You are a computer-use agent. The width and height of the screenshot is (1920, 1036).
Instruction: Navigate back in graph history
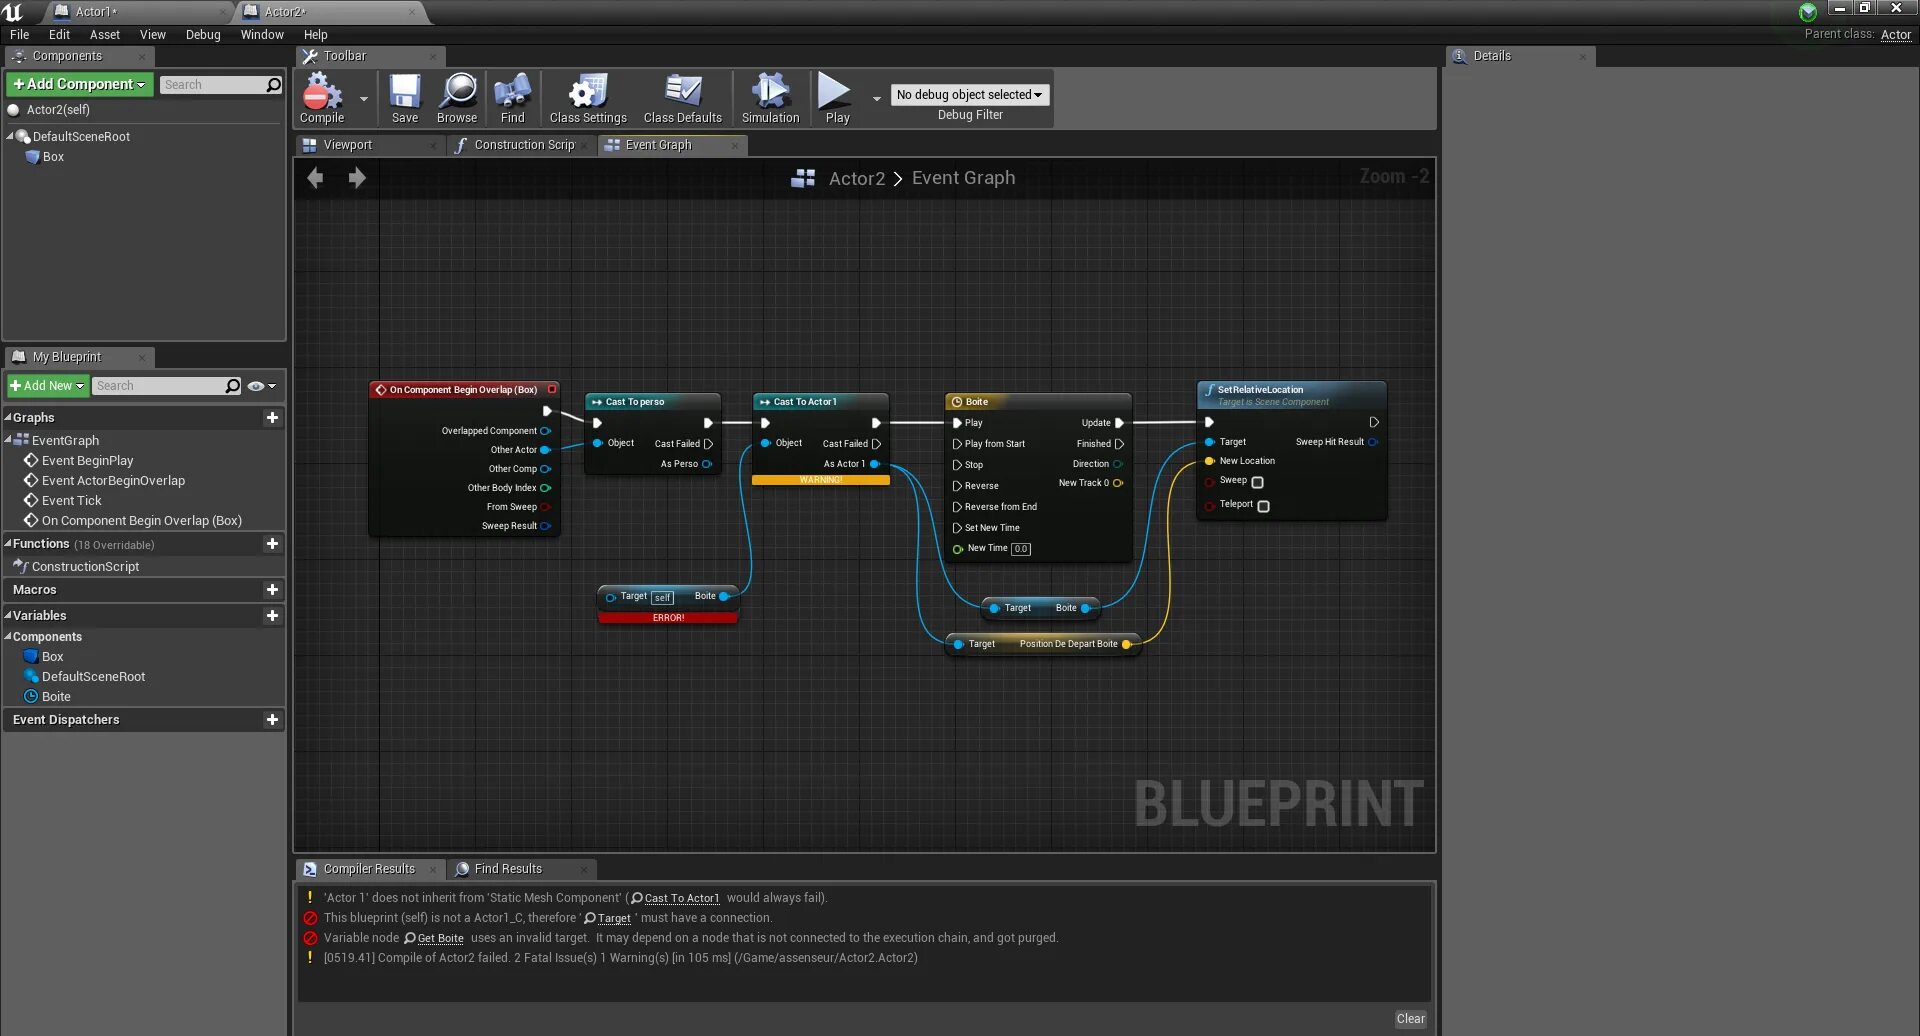(316, 178)
